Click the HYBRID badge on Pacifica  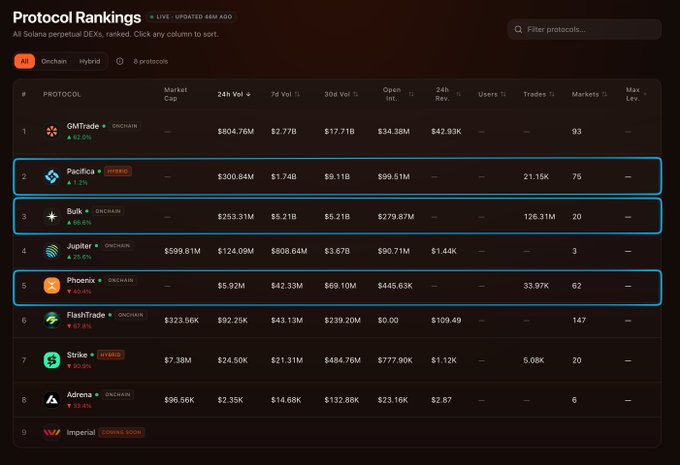tap(118, 171)
